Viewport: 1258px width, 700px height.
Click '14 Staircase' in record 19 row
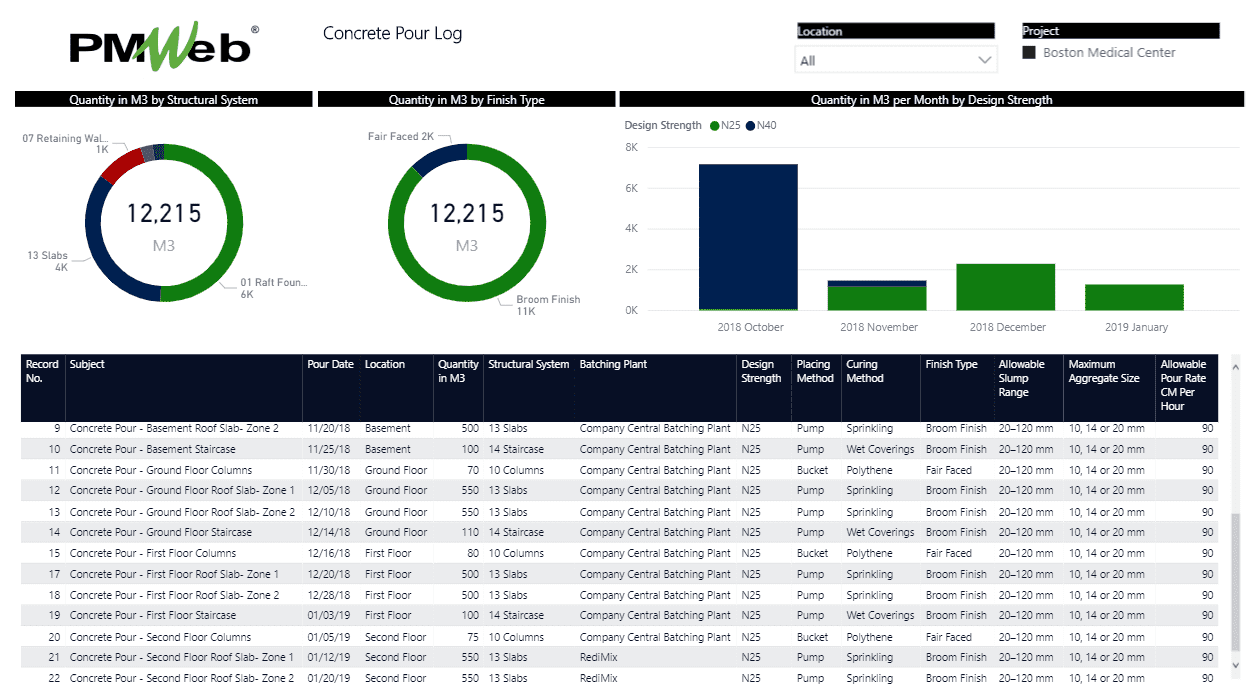click(516, 615)
